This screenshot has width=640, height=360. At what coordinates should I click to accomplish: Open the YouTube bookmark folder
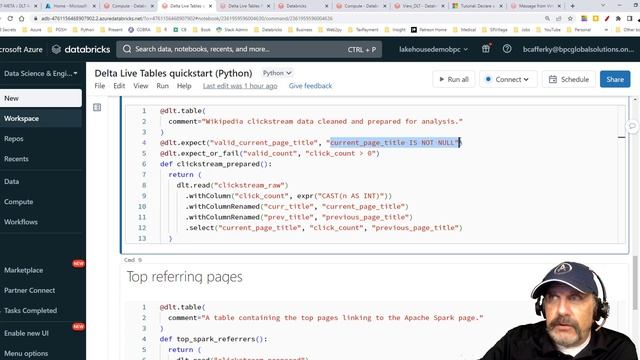pyautogui.click(x=549, y=30)
